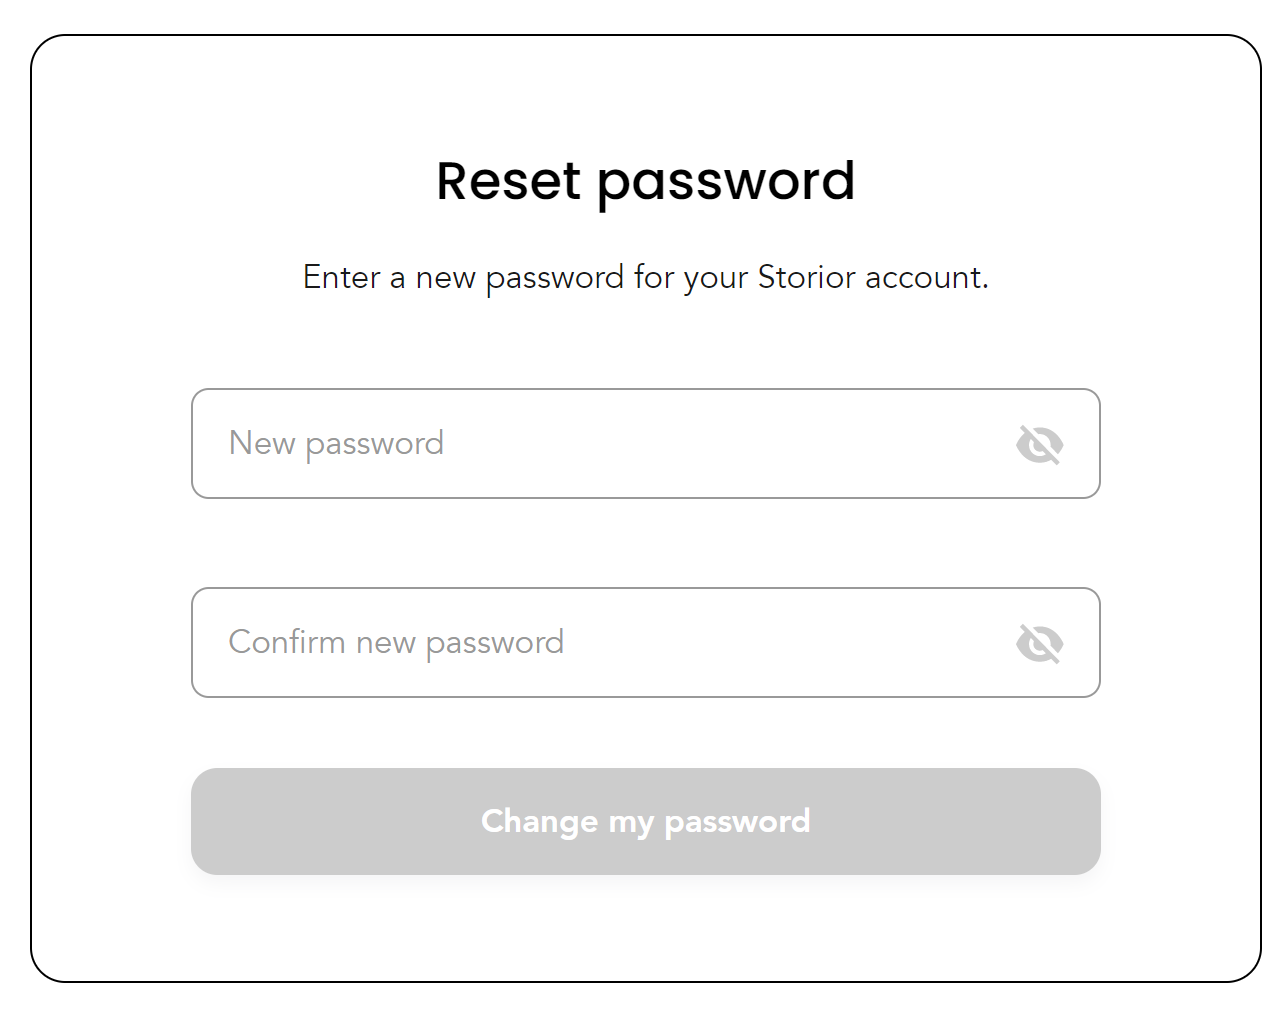Place the cursor on the 'Confirm new password' placeholder
Image resolution: width=1288 pixels, height=1009 pixels.
396,642
